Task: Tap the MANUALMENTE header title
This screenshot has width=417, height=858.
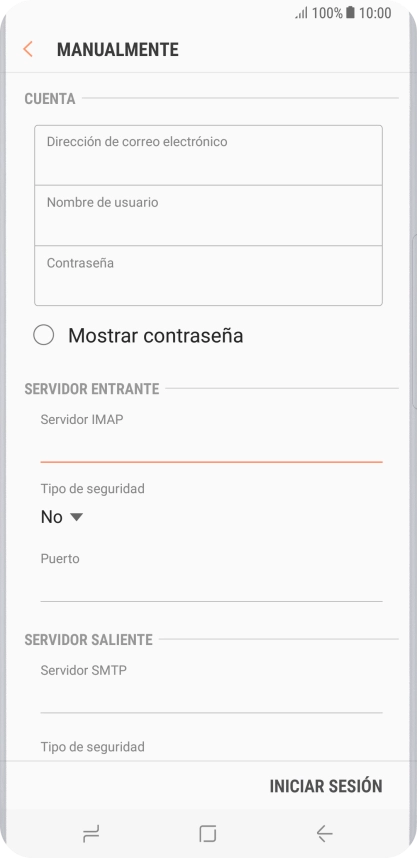Action: click(x=118, y=50)
